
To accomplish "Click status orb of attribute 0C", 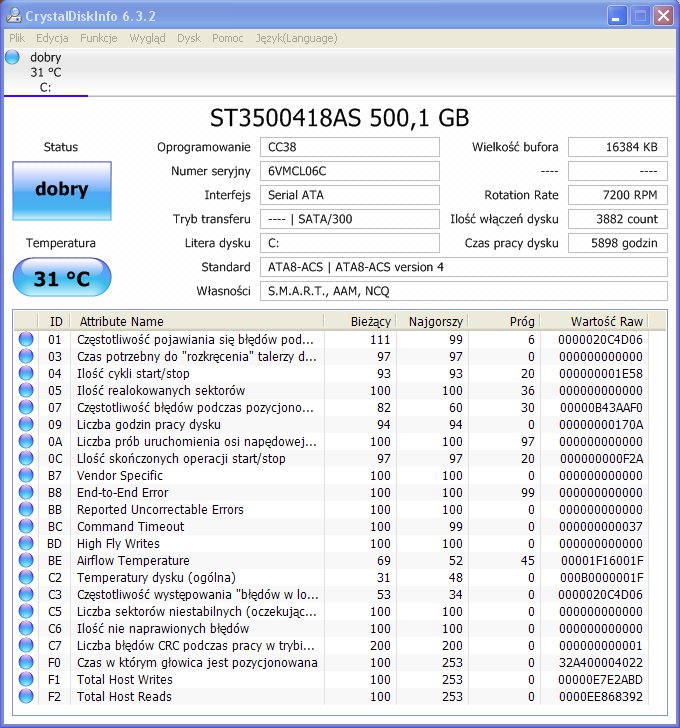I will pos(26,458).
